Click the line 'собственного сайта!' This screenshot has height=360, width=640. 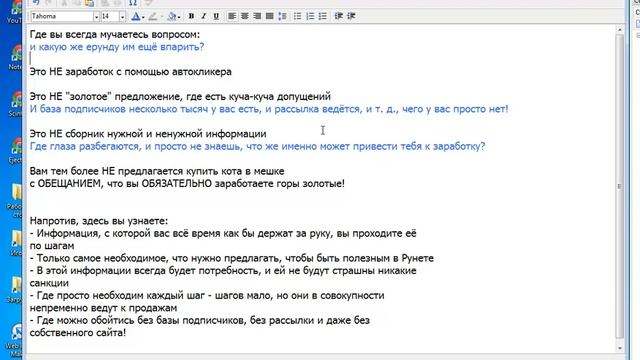pos(78,333)
